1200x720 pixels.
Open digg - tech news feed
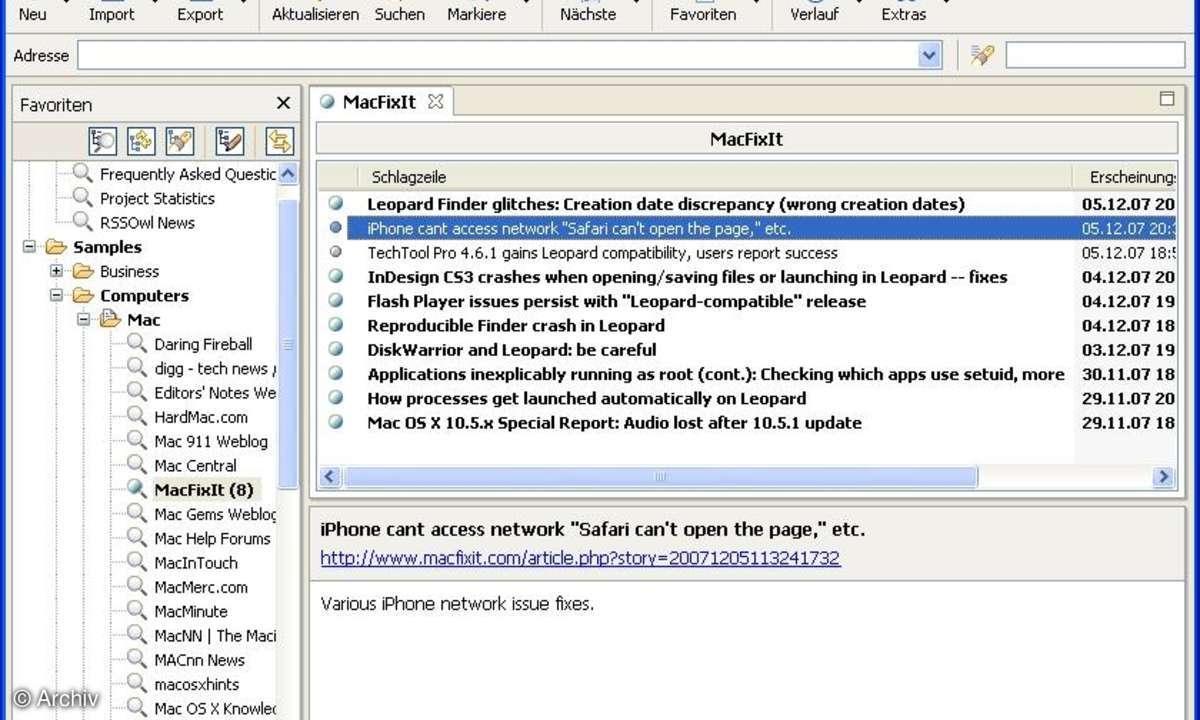coord(214,368)
